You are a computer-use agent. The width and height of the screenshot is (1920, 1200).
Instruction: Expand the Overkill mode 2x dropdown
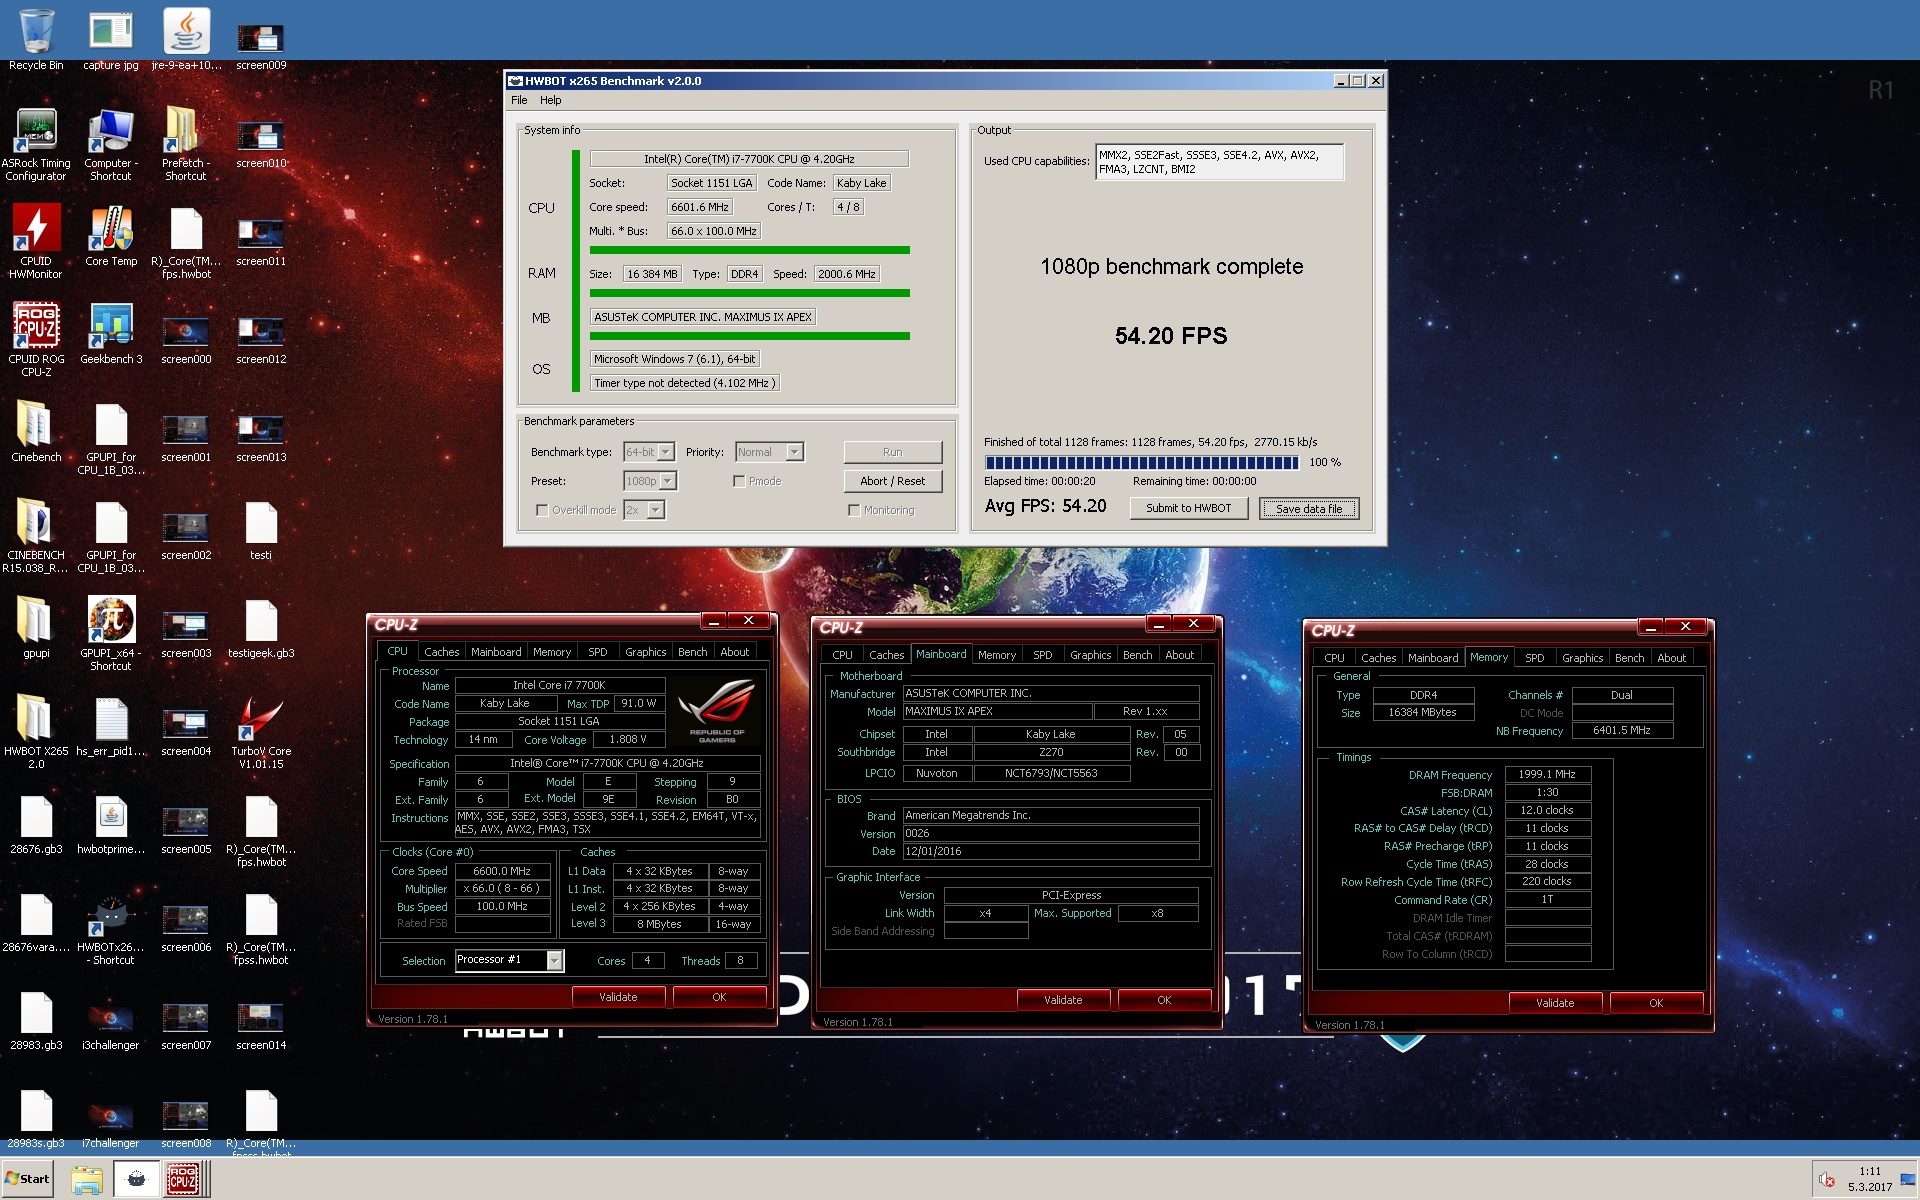click(x=656, y=510)
